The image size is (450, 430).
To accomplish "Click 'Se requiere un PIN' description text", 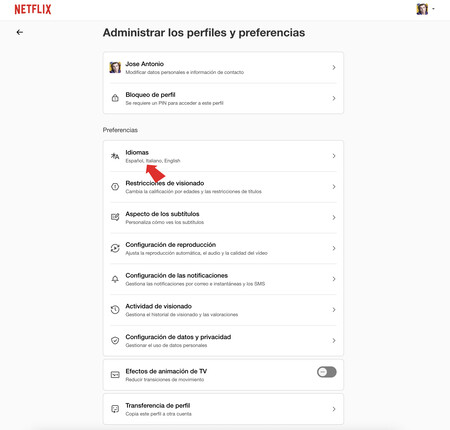I will coord(174,103).
